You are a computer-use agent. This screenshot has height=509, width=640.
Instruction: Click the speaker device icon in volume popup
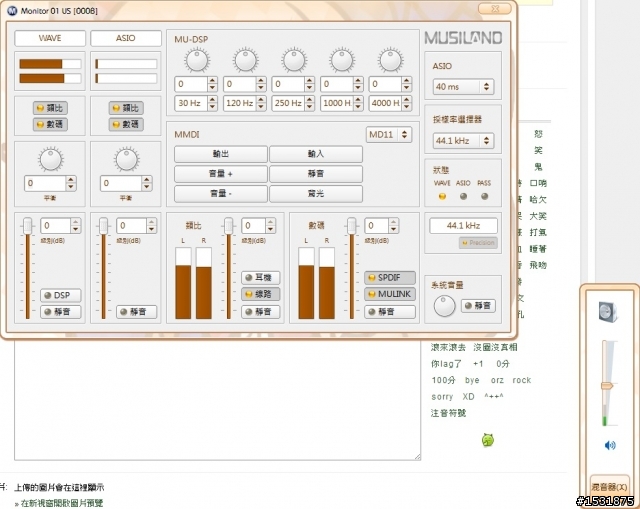click(608, 312)
